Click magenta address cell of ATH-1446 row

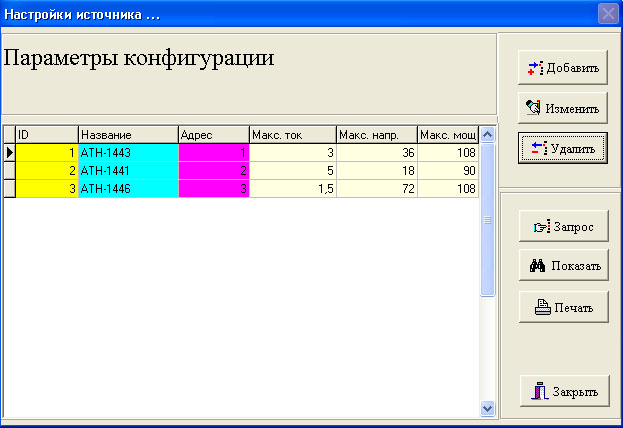pyautogui.click(x=214, y=188)
